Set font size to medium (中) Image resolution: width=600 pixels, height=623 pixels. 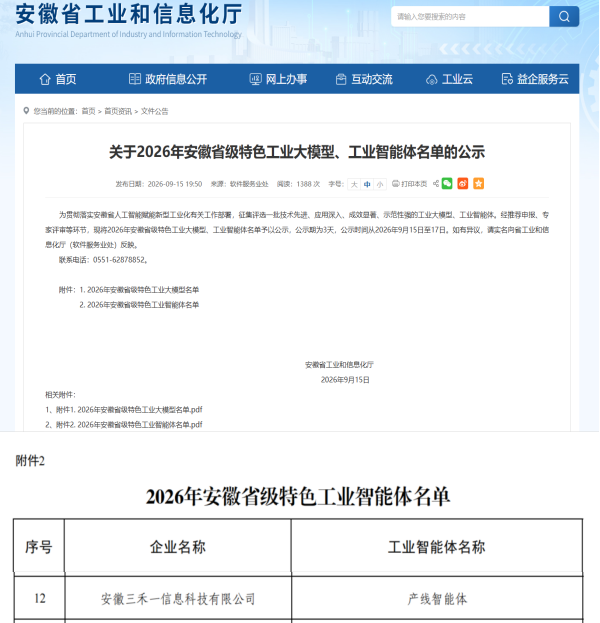pos(367,184)
